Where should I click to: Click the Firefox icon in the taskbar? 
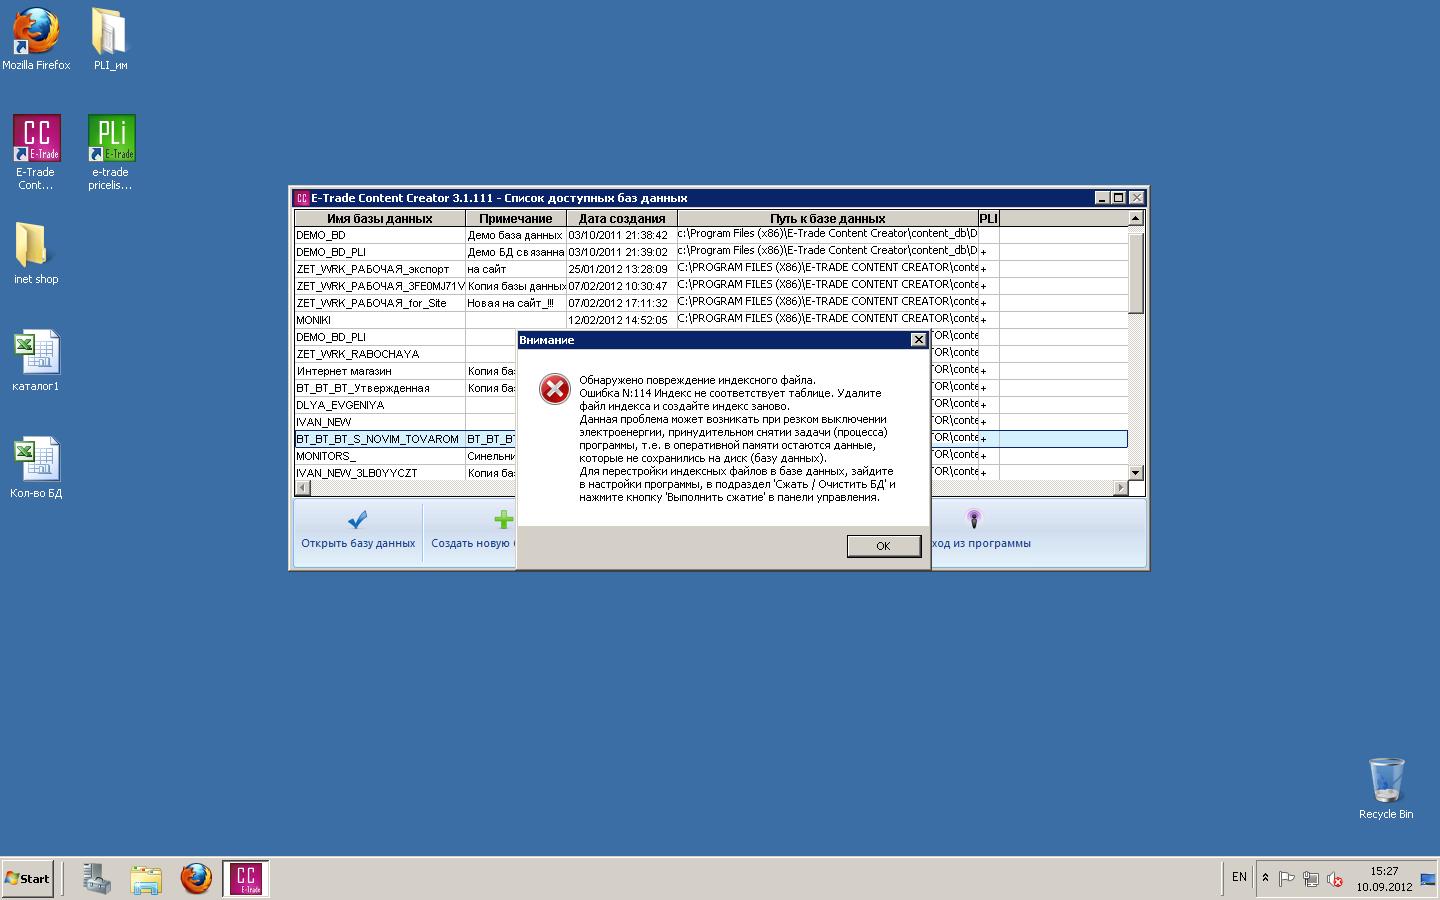(196, 879)
